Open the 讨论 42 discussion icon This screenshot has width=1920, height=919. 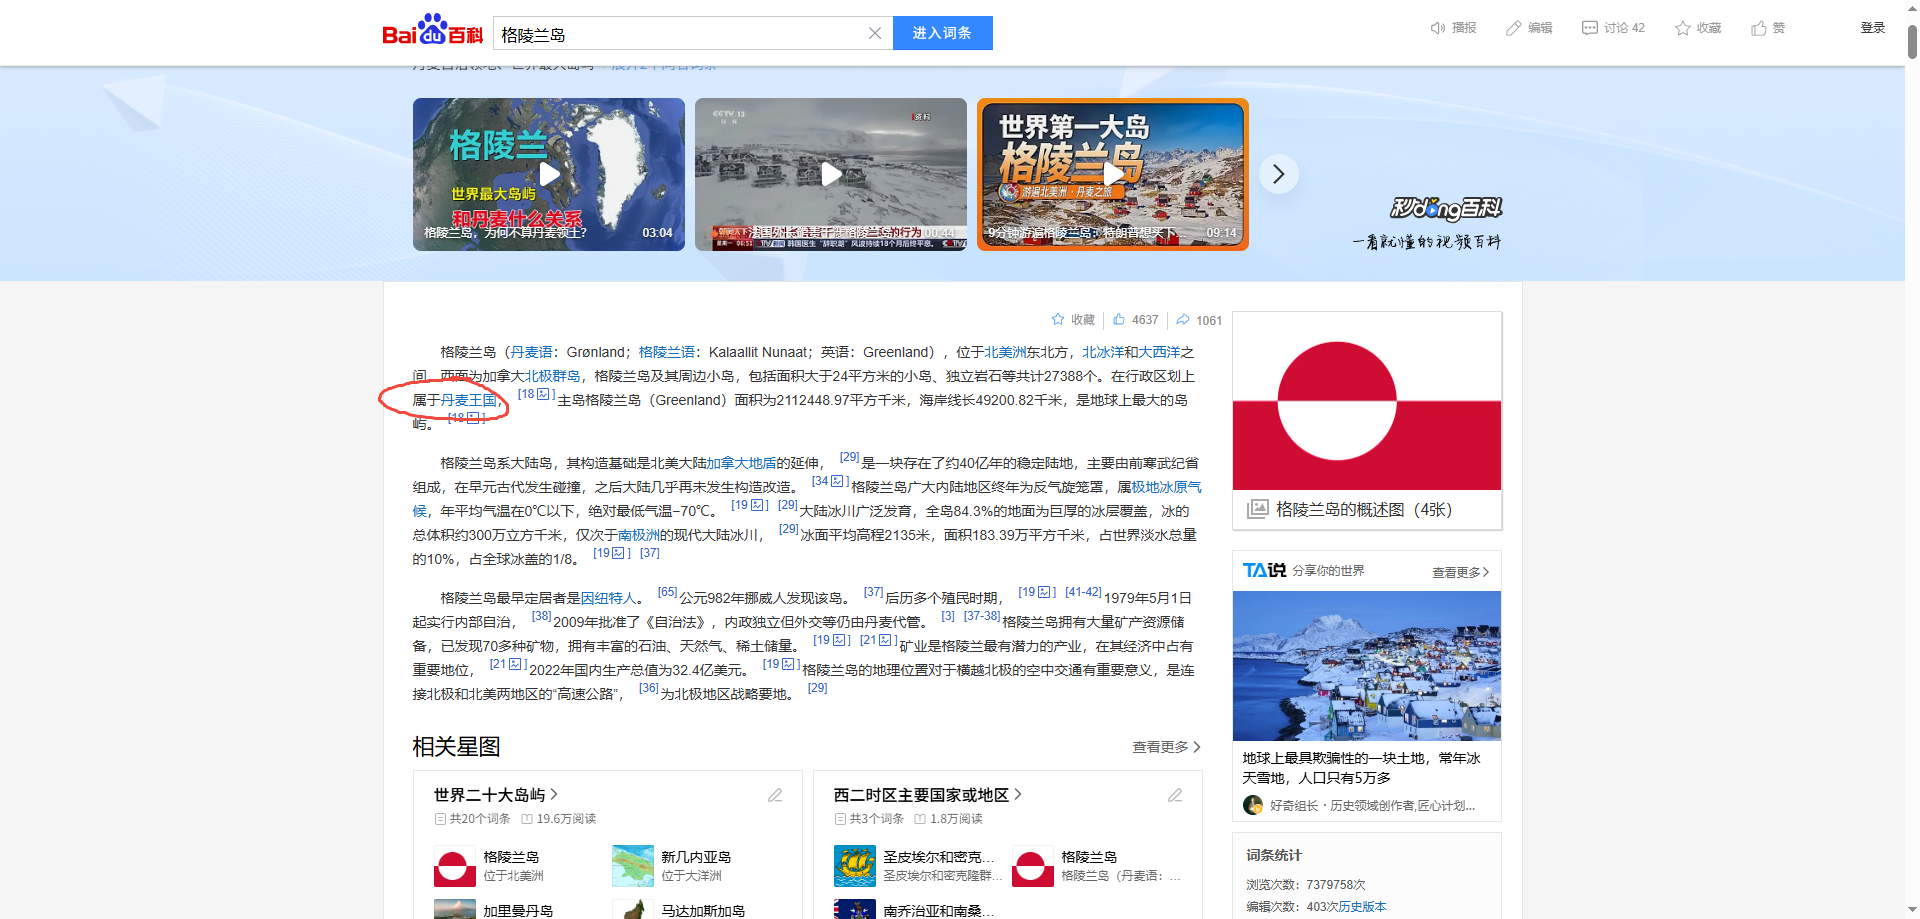(1589, 28)
